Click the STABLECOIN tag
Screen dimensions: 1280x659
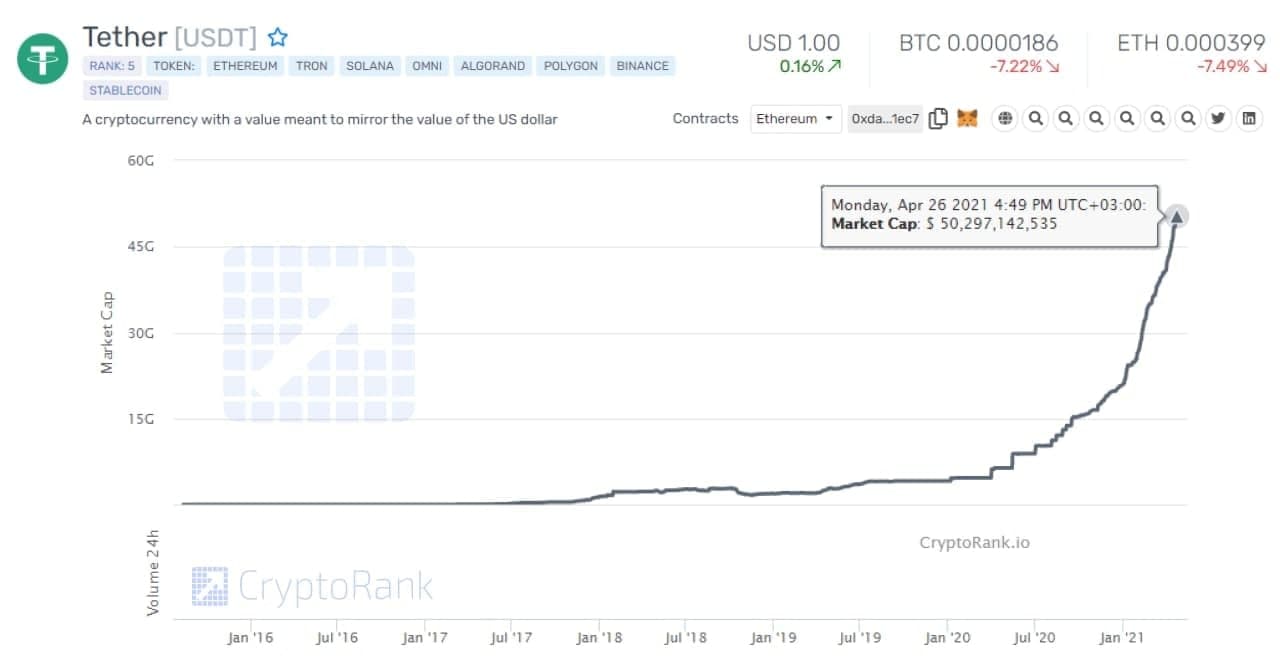click(x=126, y=90)
